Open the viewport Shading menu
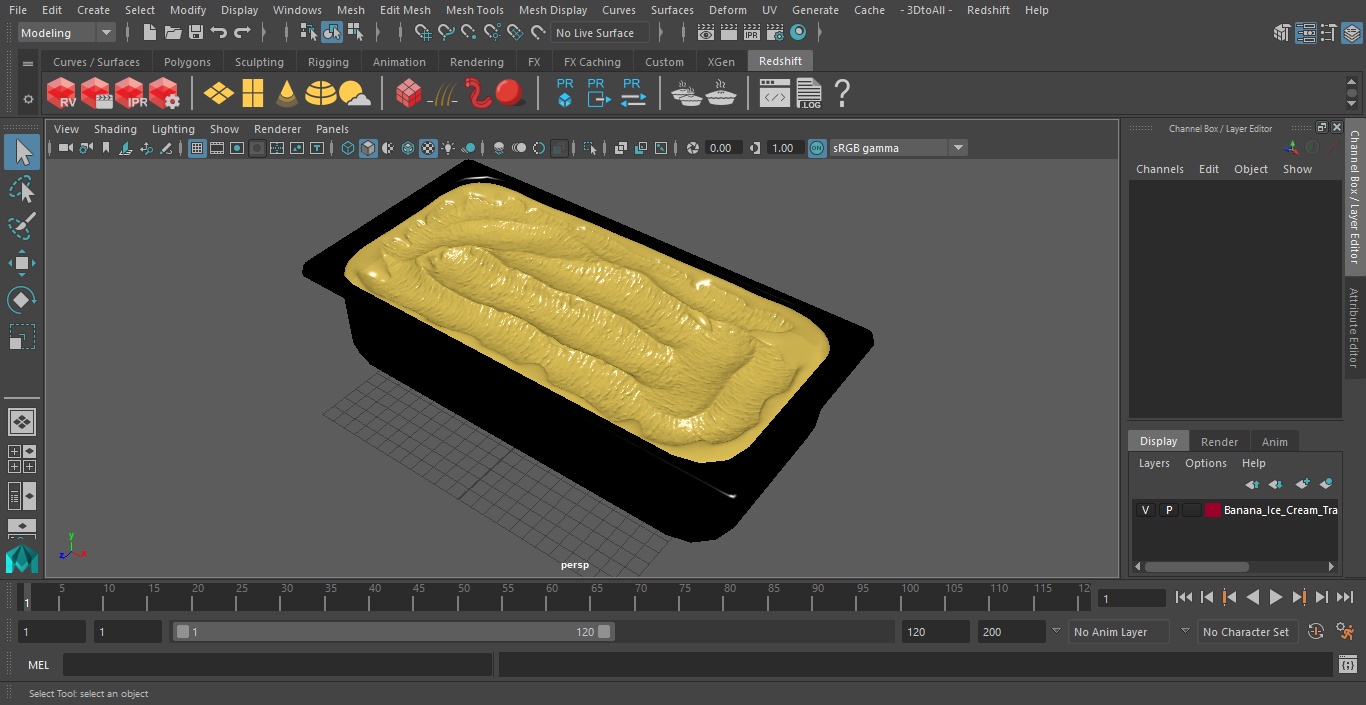This screenshot has width=1366, height=705. point(115,129)
